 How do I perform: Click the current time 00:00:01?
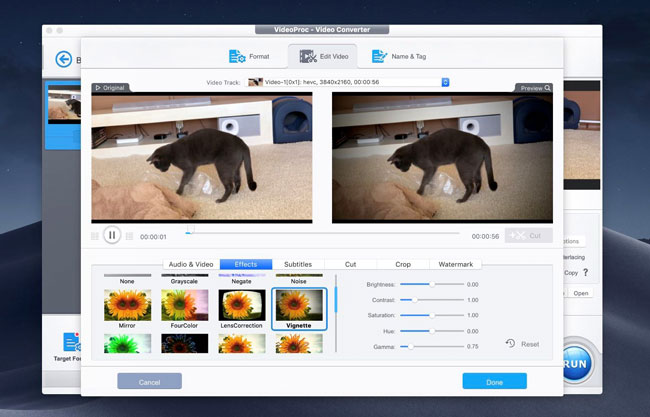[153, 237]
